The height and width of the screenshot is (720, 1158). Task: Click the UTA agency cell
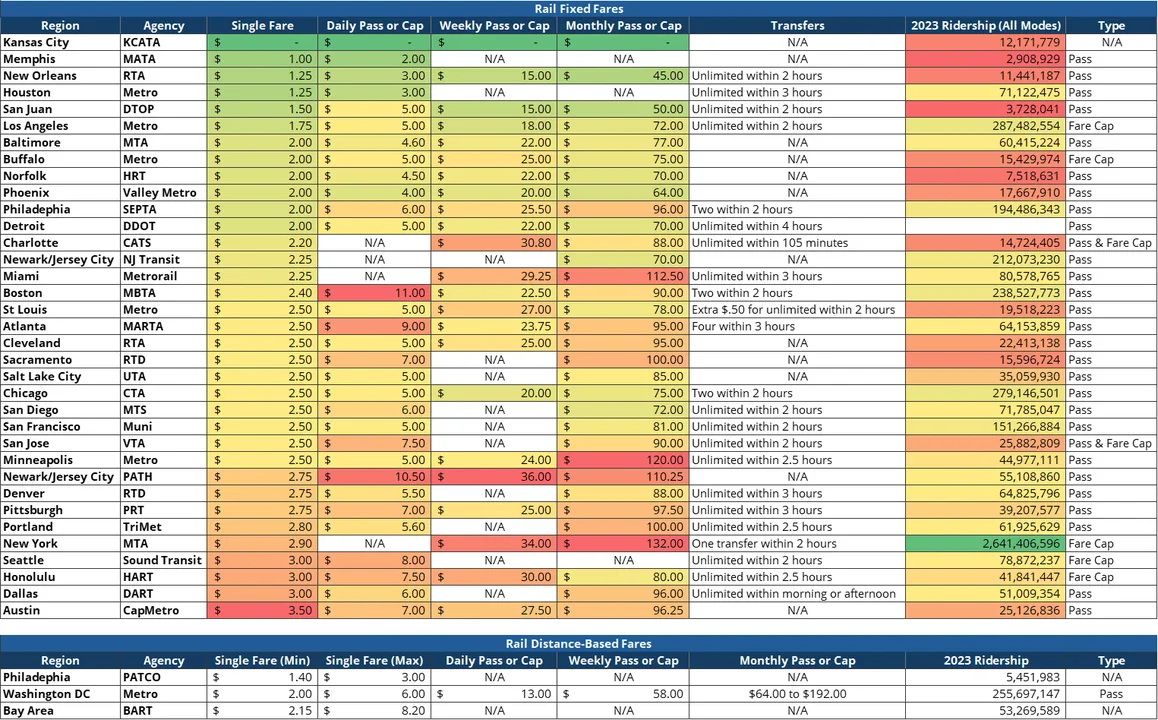click(163, 377)
